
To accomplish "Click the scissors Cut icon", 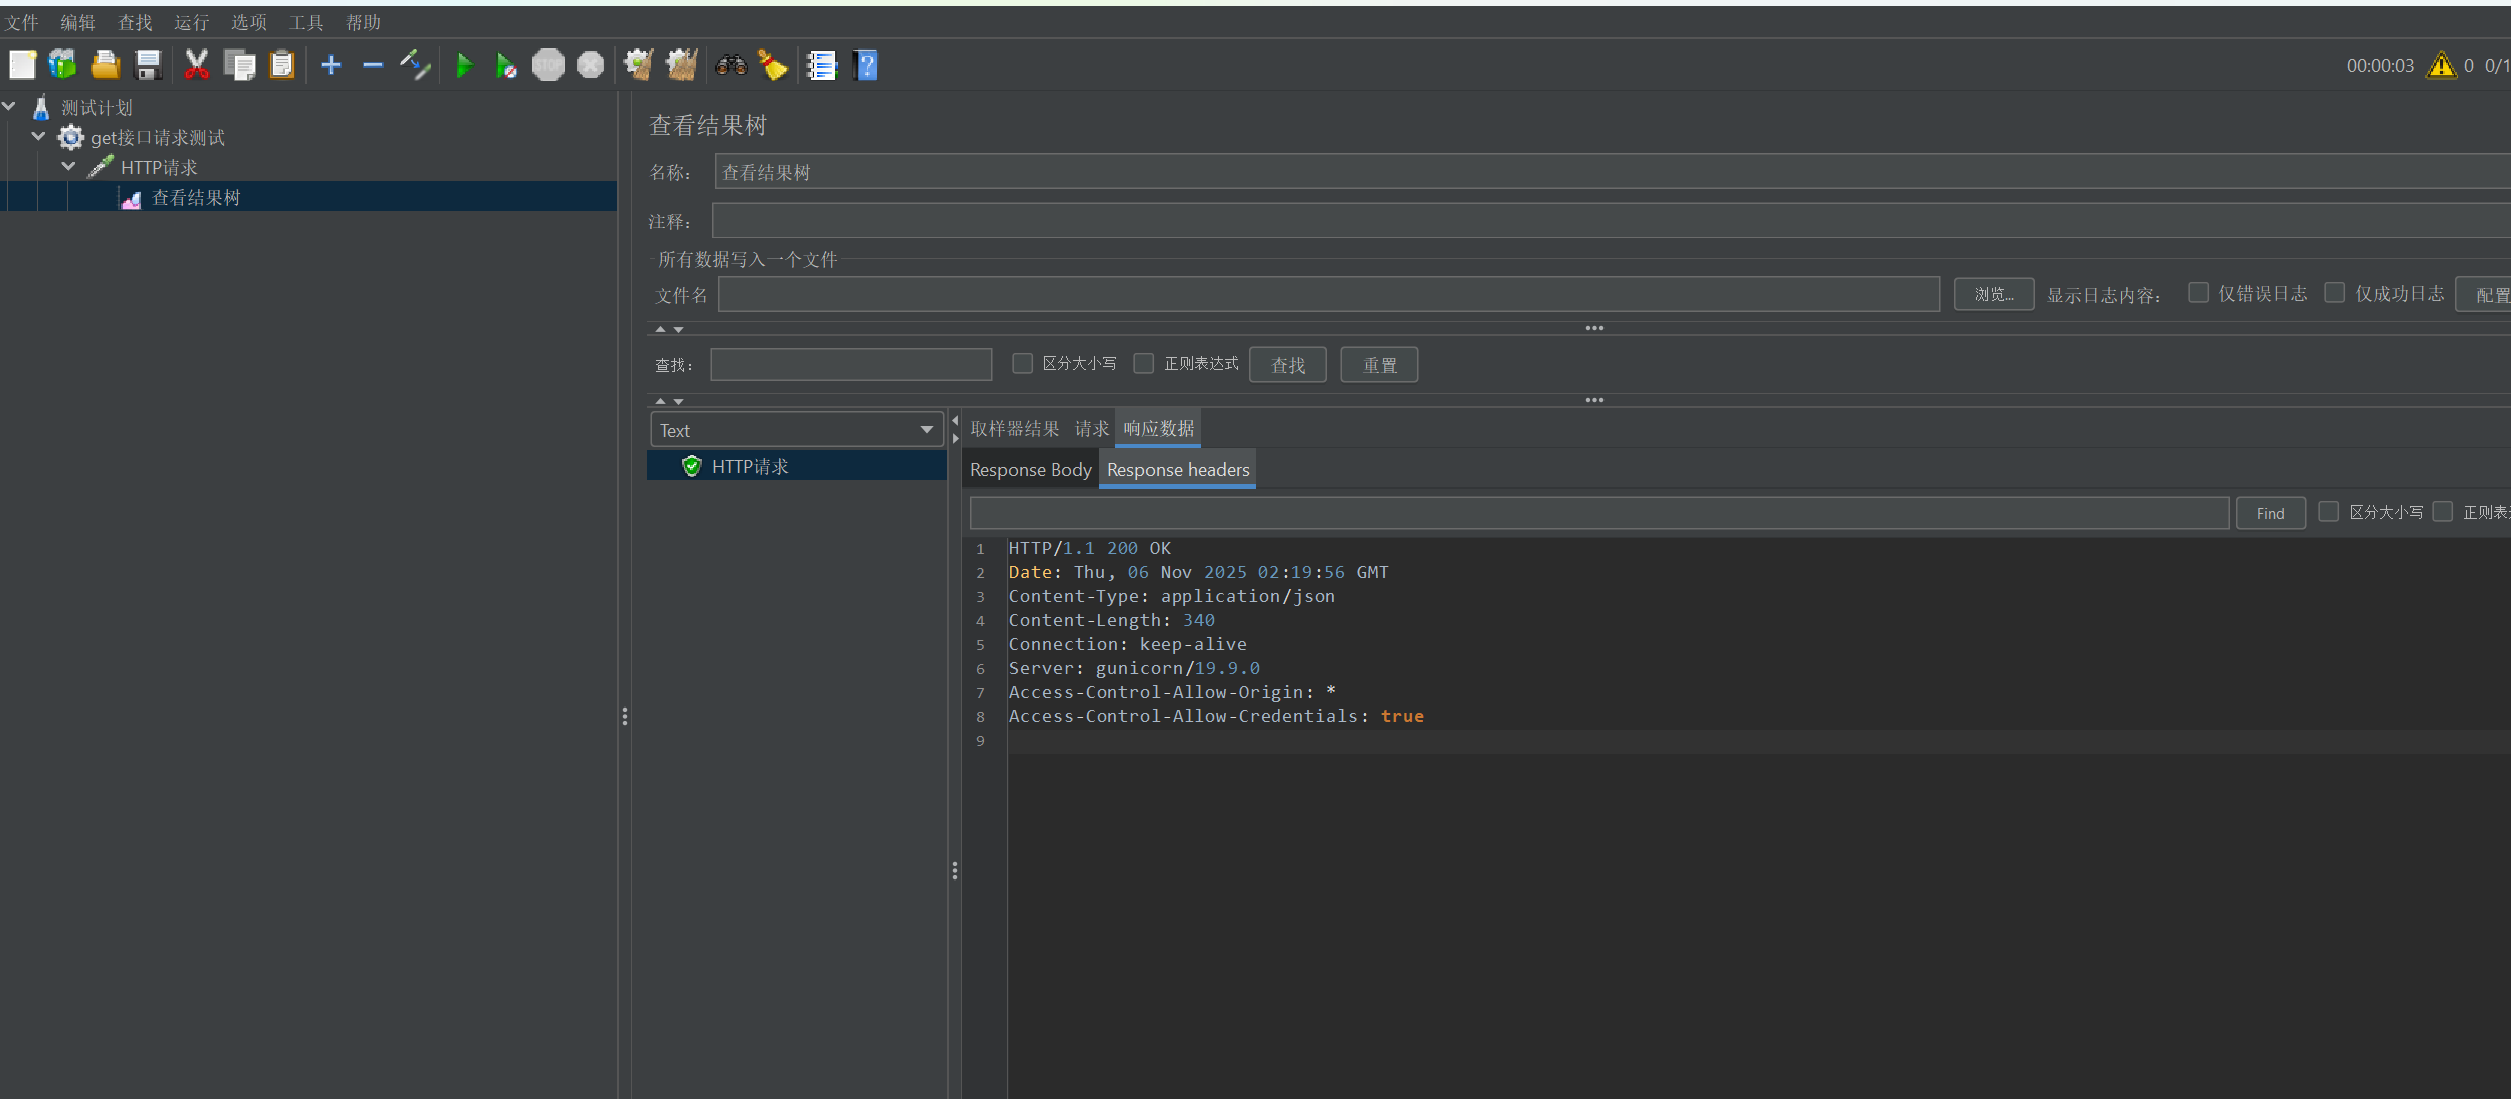I will tap(196, 66).
